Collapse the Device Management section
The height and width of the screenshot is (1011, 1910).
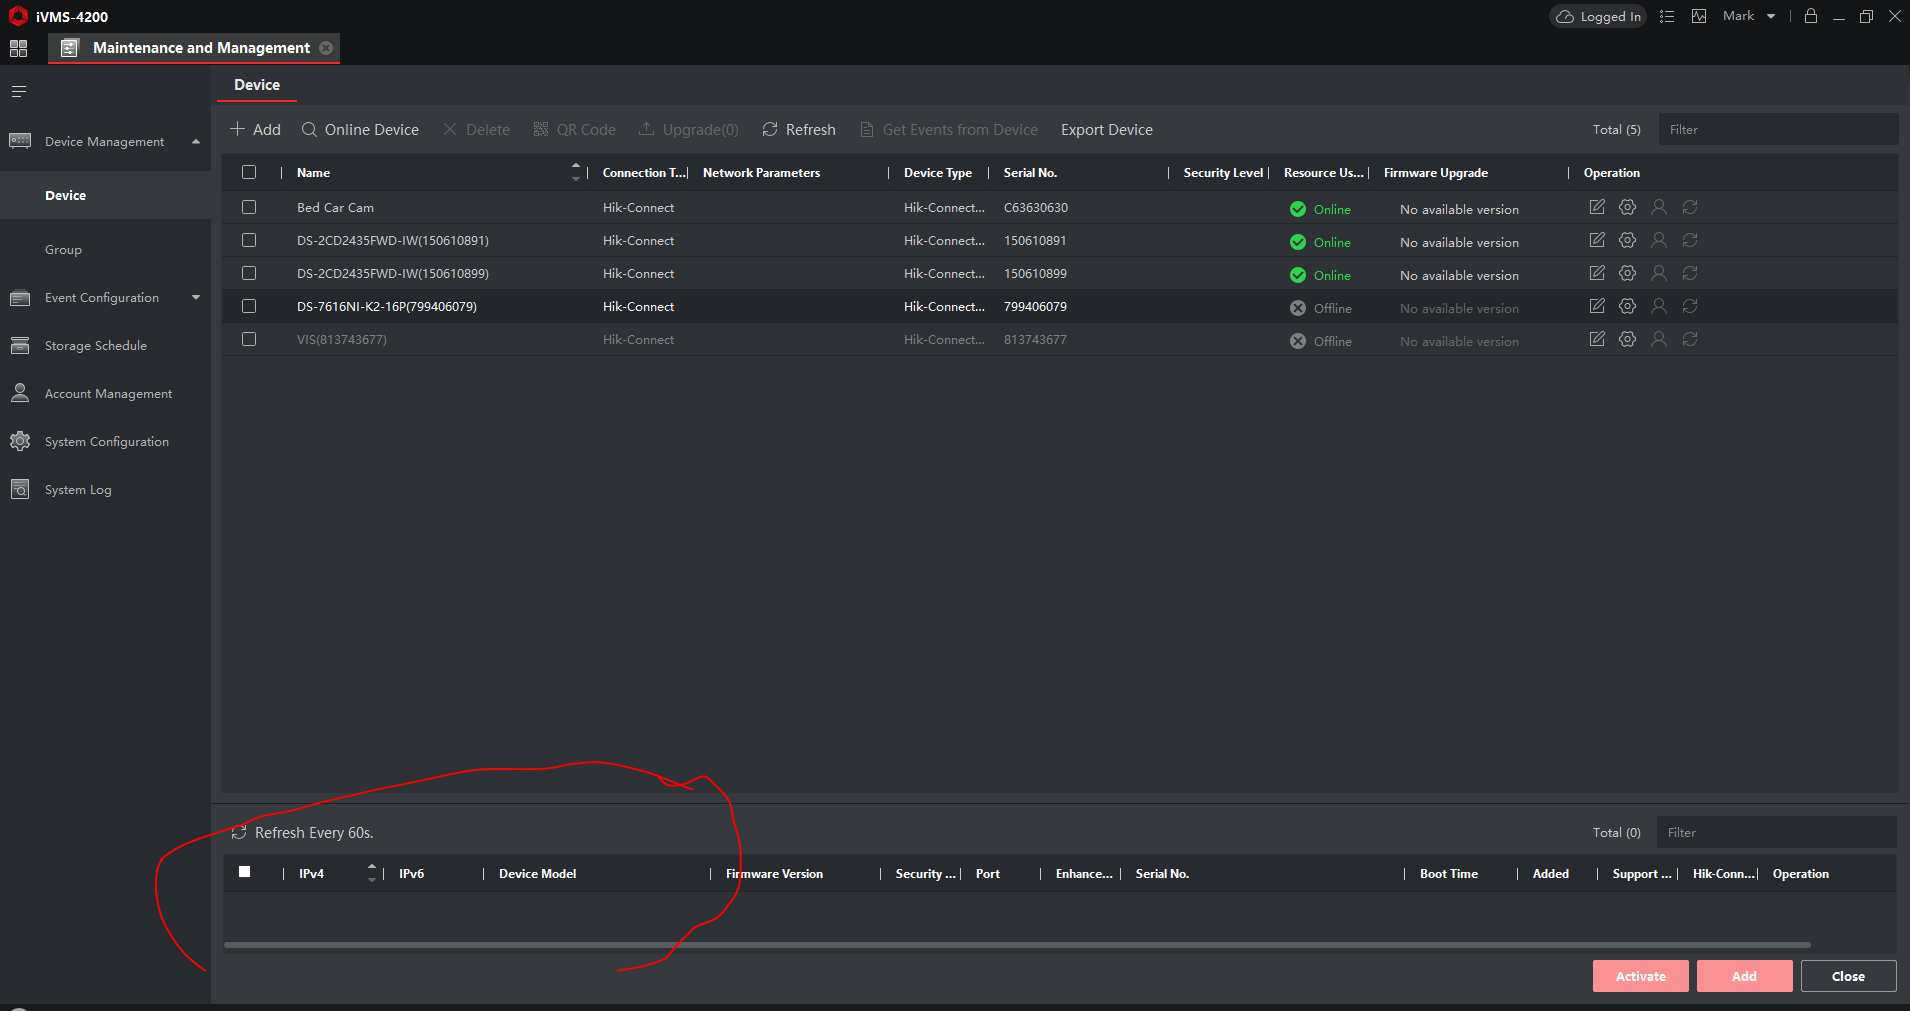[196, 142]
